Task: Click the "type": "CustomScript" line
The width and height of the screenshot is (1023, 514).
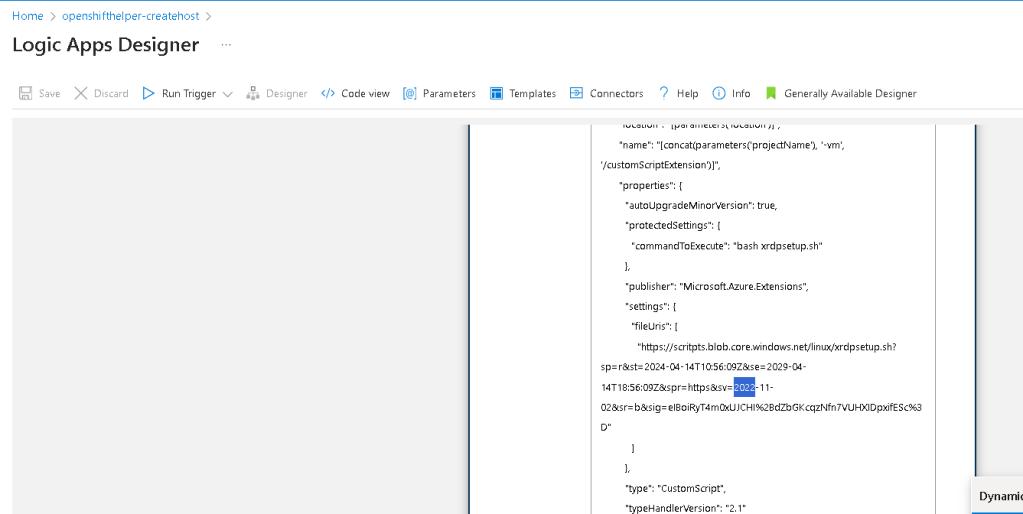Action: point(675,488)
